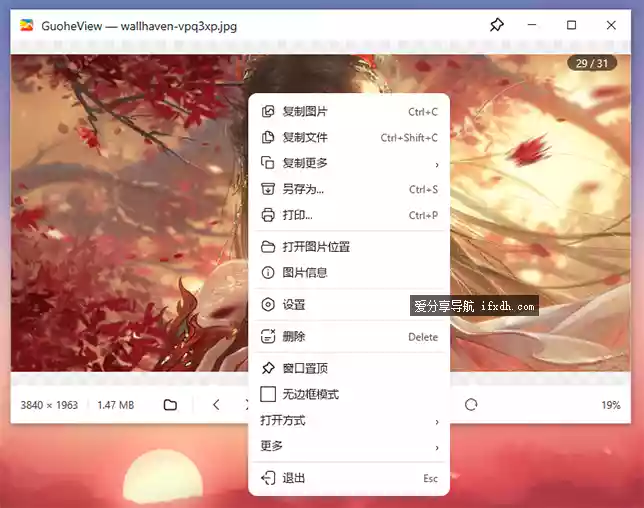Maximize the GuoheView window
Screen dimensions: 644x508
coord(571,25)
